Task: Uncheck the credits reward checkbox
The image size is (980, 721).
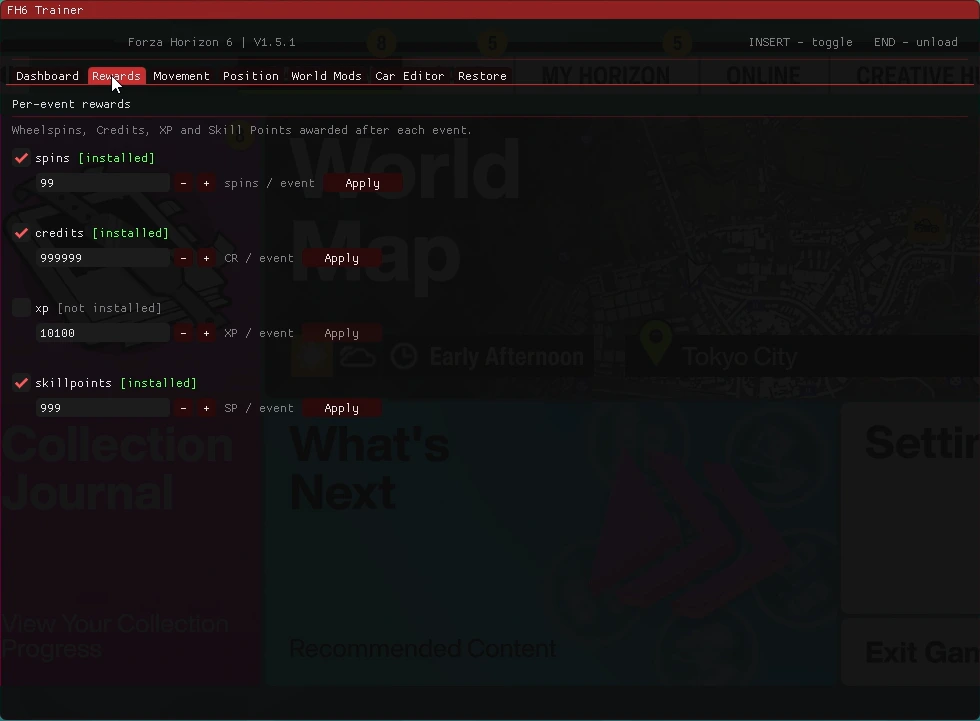Action: tap(21, 233)
